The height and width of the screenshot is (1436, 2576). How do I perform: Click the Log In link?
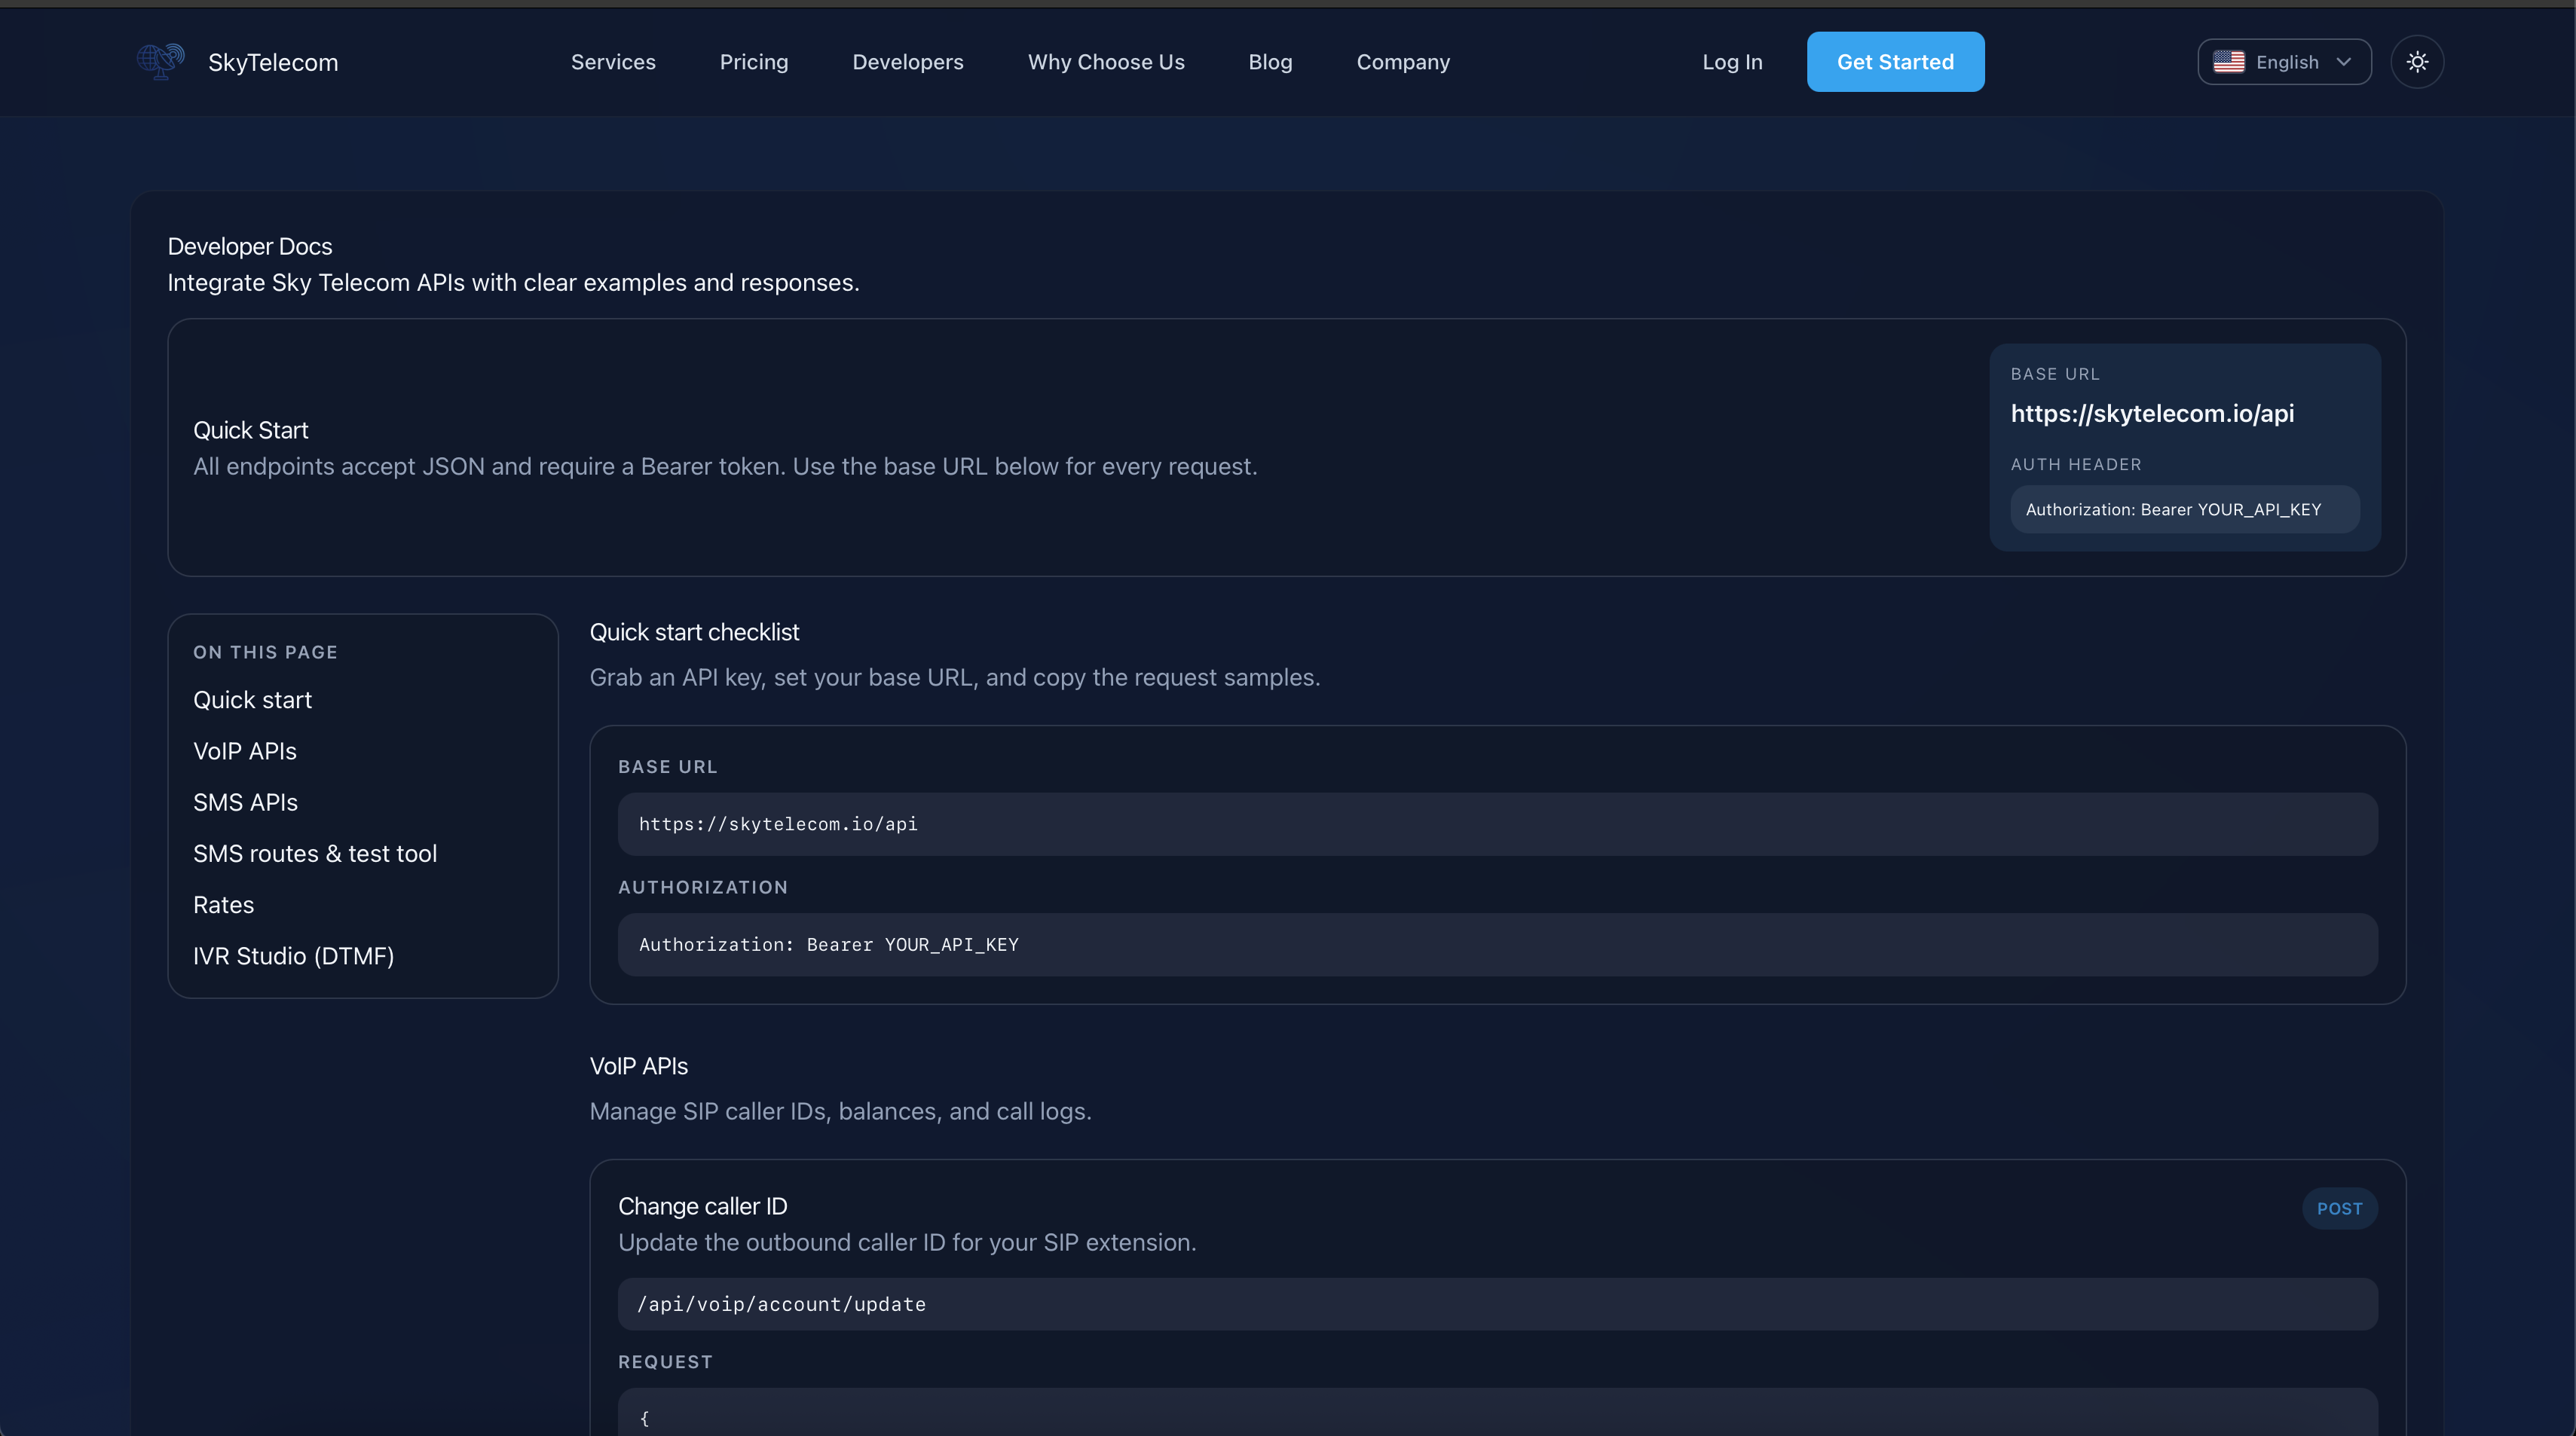pyautogui.click(x=1732, y=61)
